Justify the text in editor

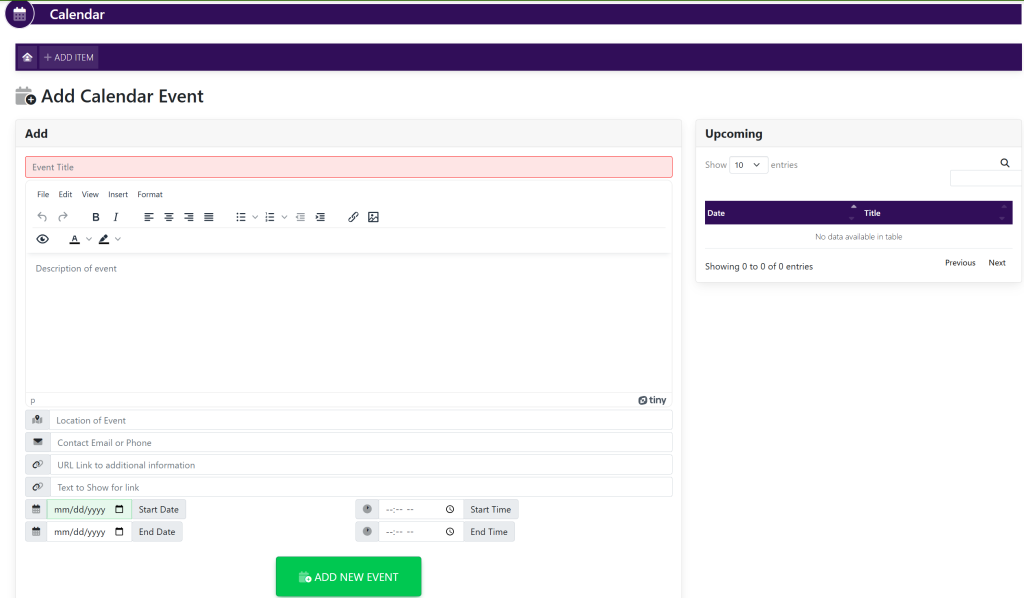click(x=209, y=217)
